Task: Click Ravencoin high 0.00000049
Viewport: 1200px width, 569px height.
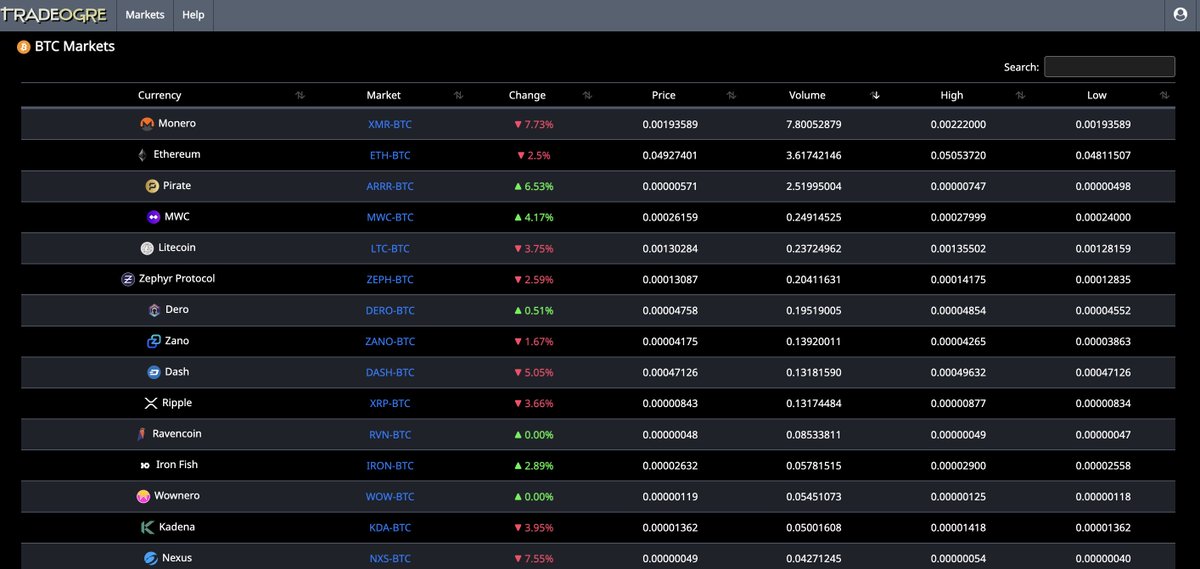Action: tap(958, 435)
